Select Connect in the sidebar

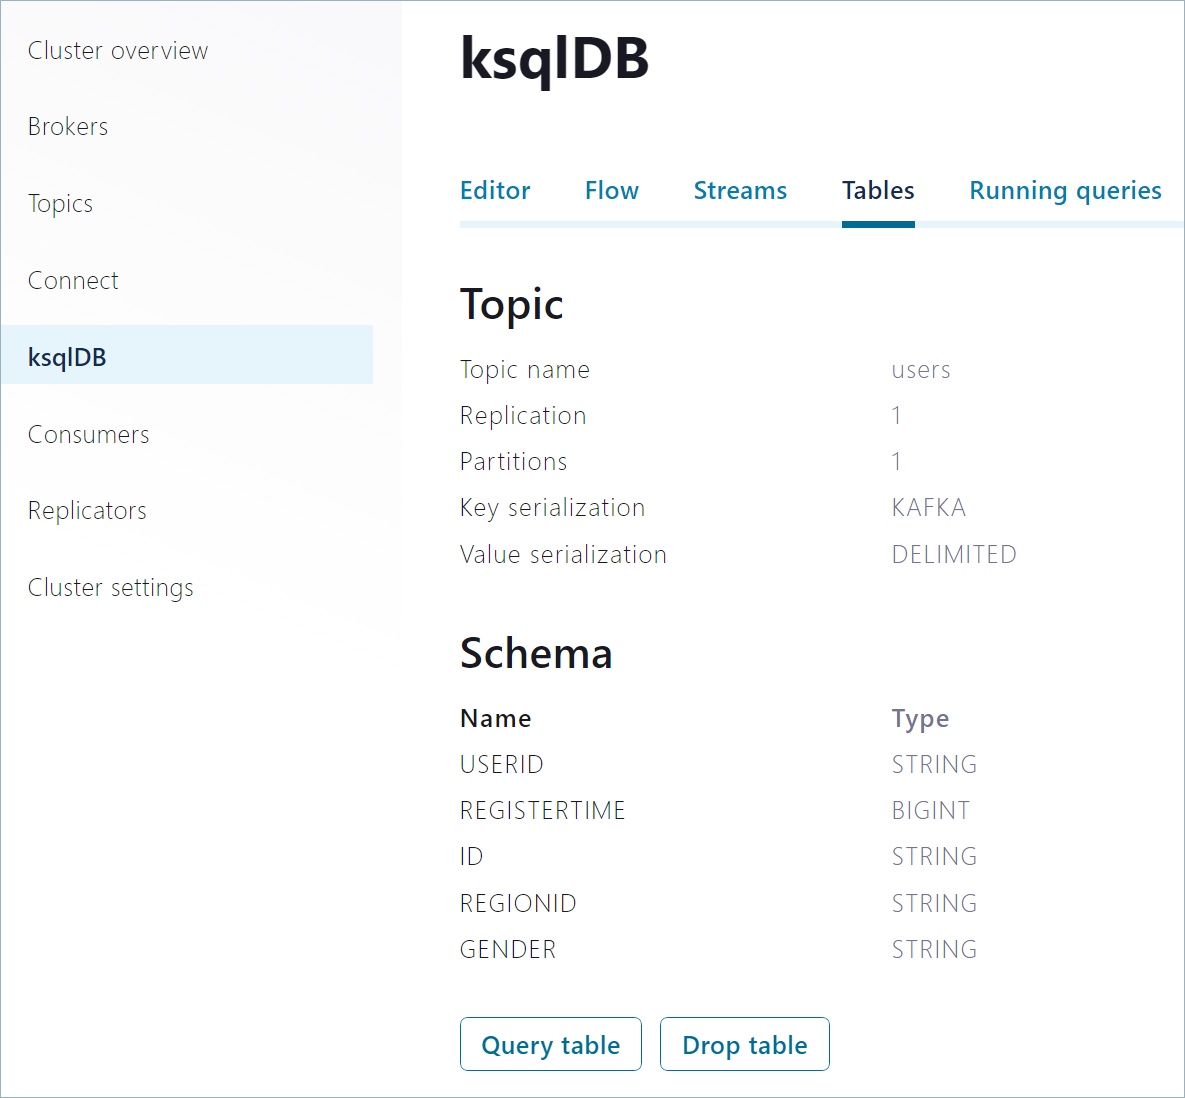click(73, 281)
